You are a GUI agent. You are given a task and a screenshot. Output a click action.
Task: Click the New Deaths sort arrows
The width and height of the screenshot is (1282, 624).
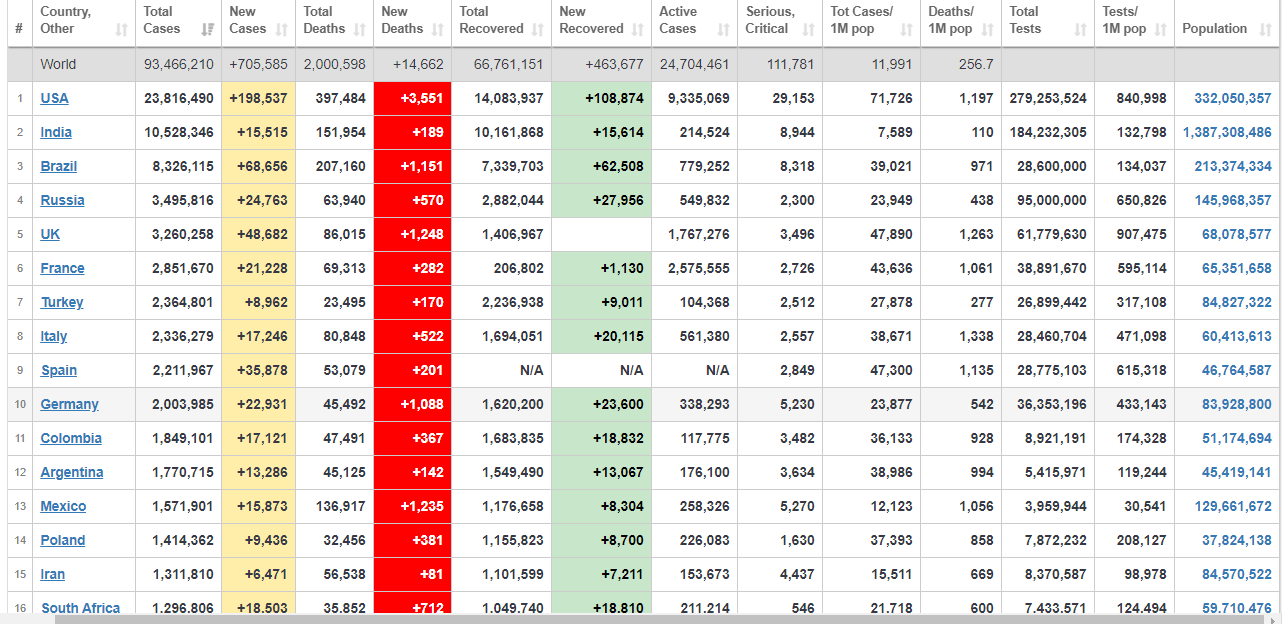[438, 30]
